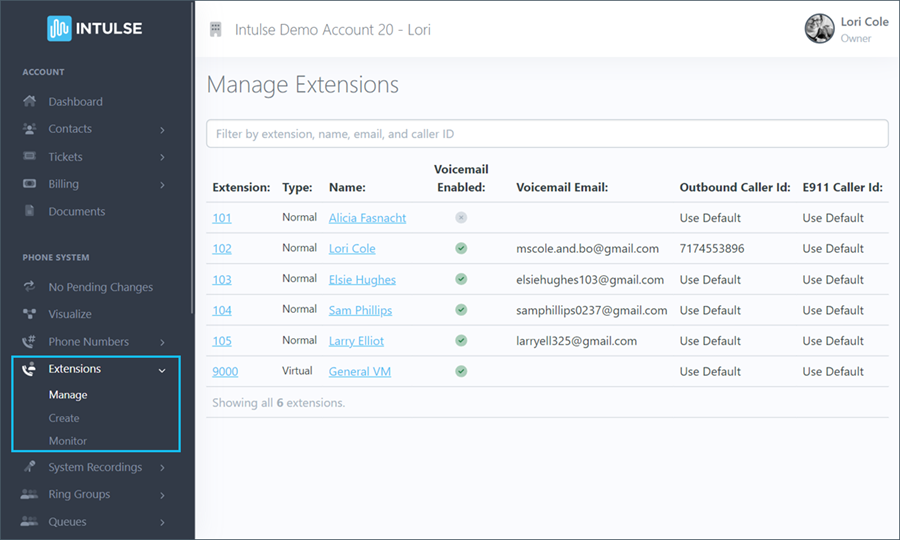This screenshot has width=900, height=540.
Task: Click the Phone Numbers handset icon
Action: [x=29, y=341]
